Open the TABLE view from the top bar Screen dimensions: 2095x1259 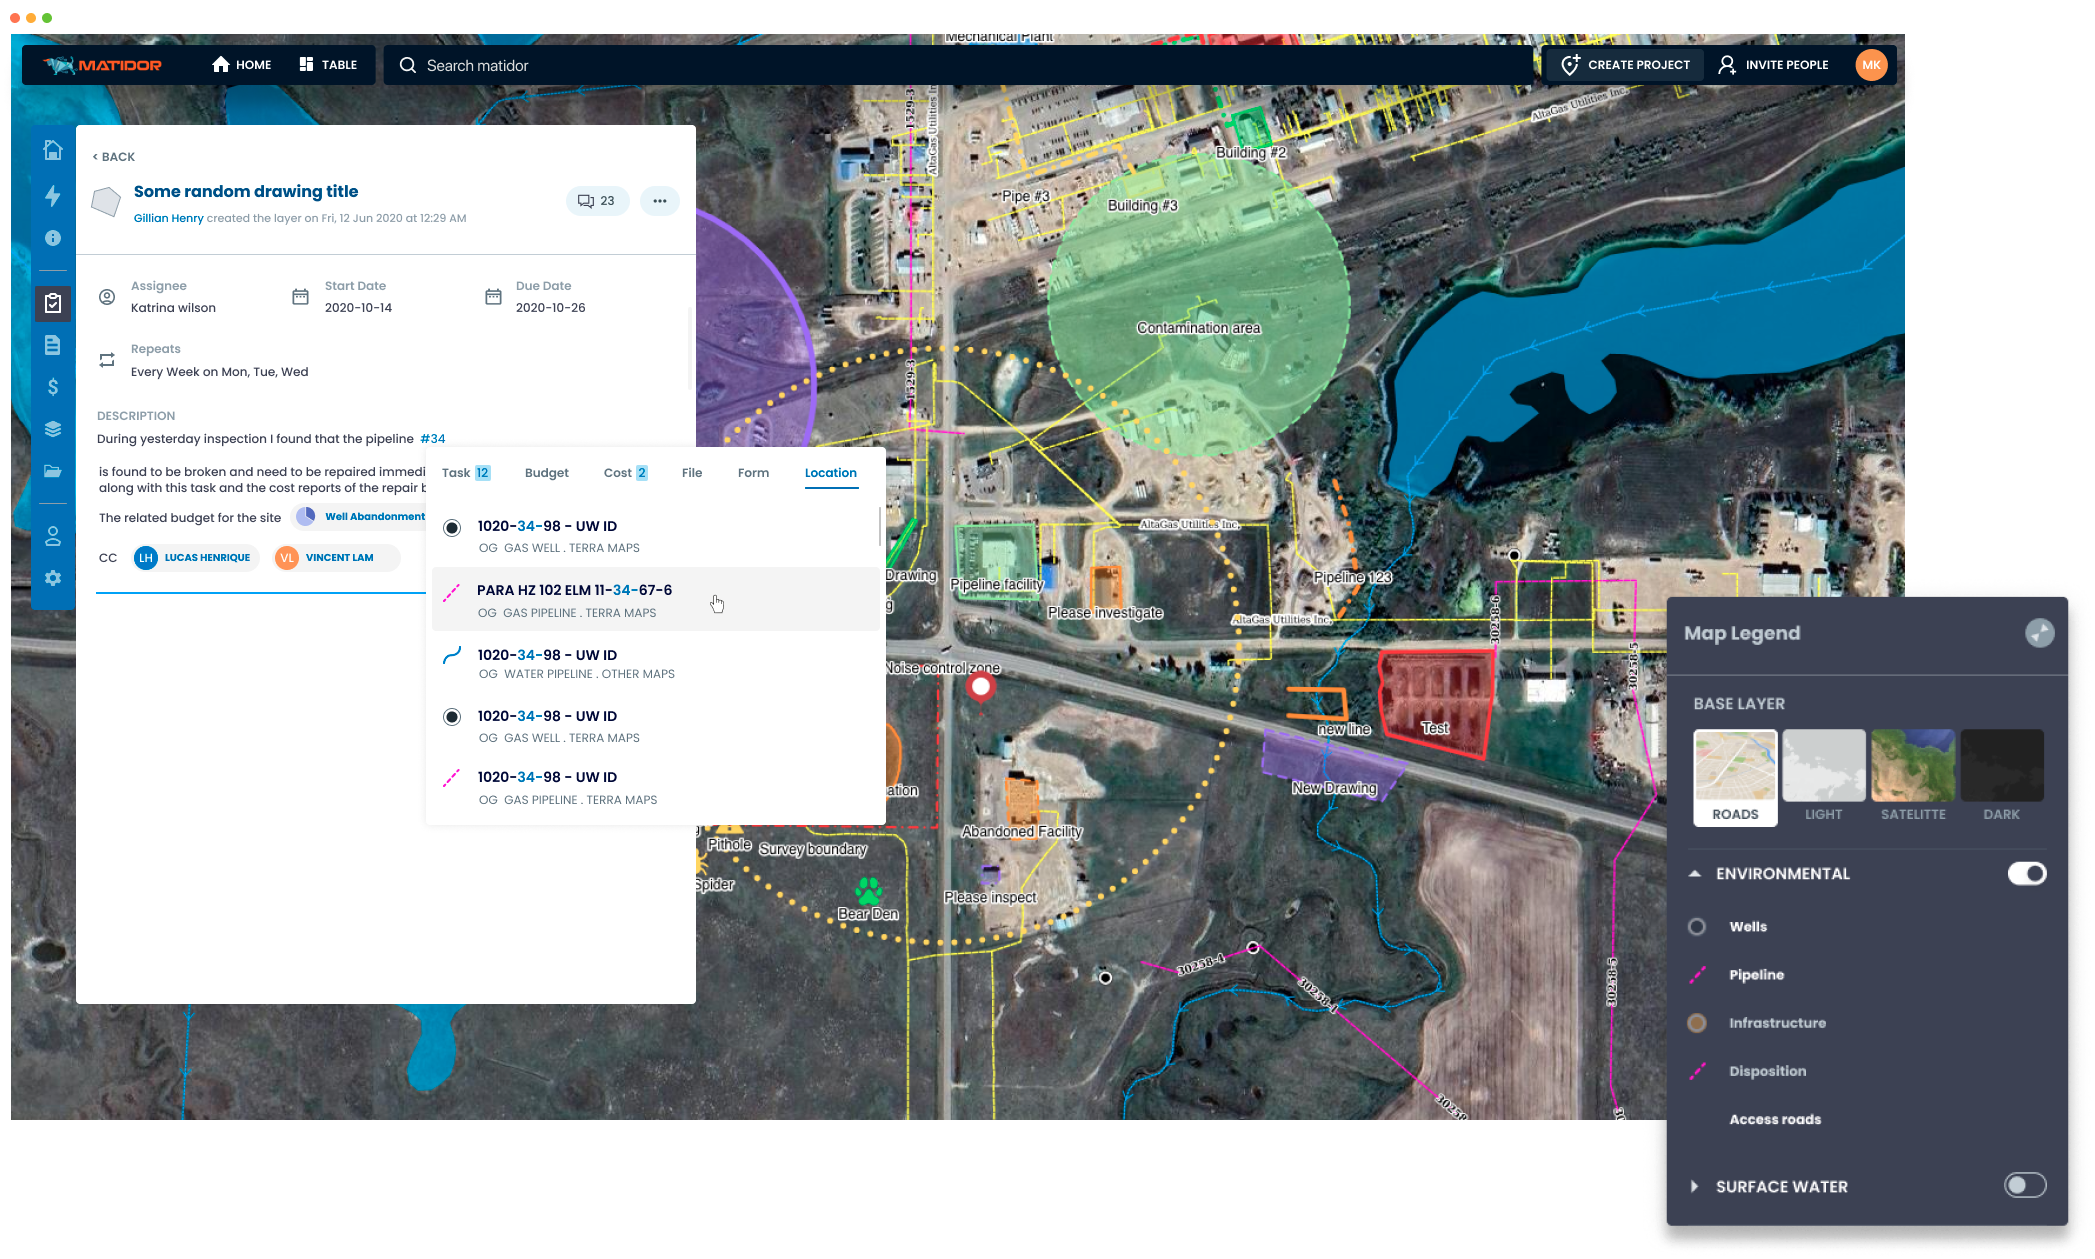[329, 64]
